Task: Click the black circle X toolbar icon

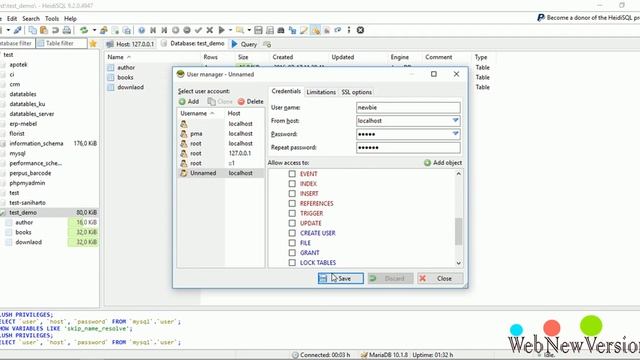Action: (x=360, y=30)
